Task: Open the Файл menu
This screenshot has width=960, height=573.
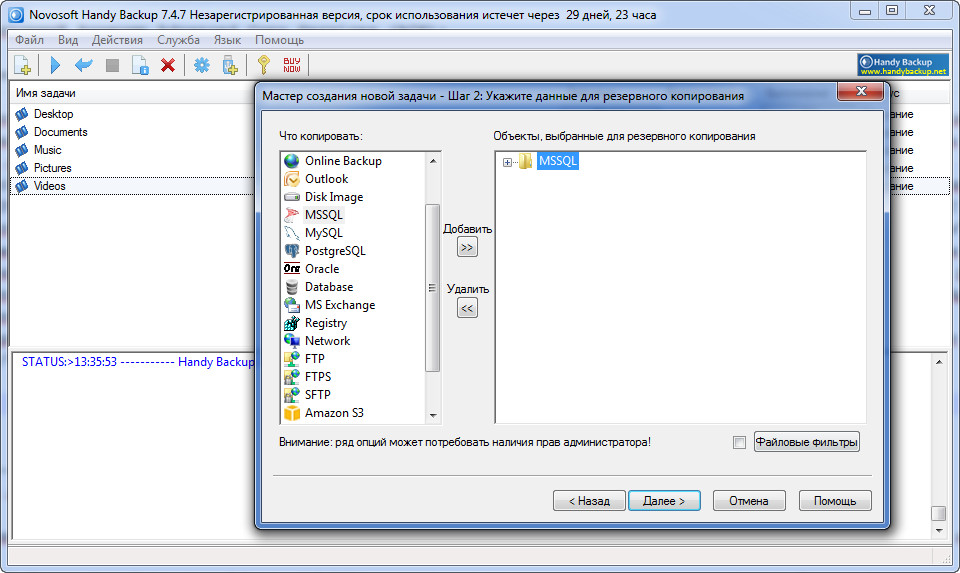Action: pyautogui.click(x=29, y=40)
